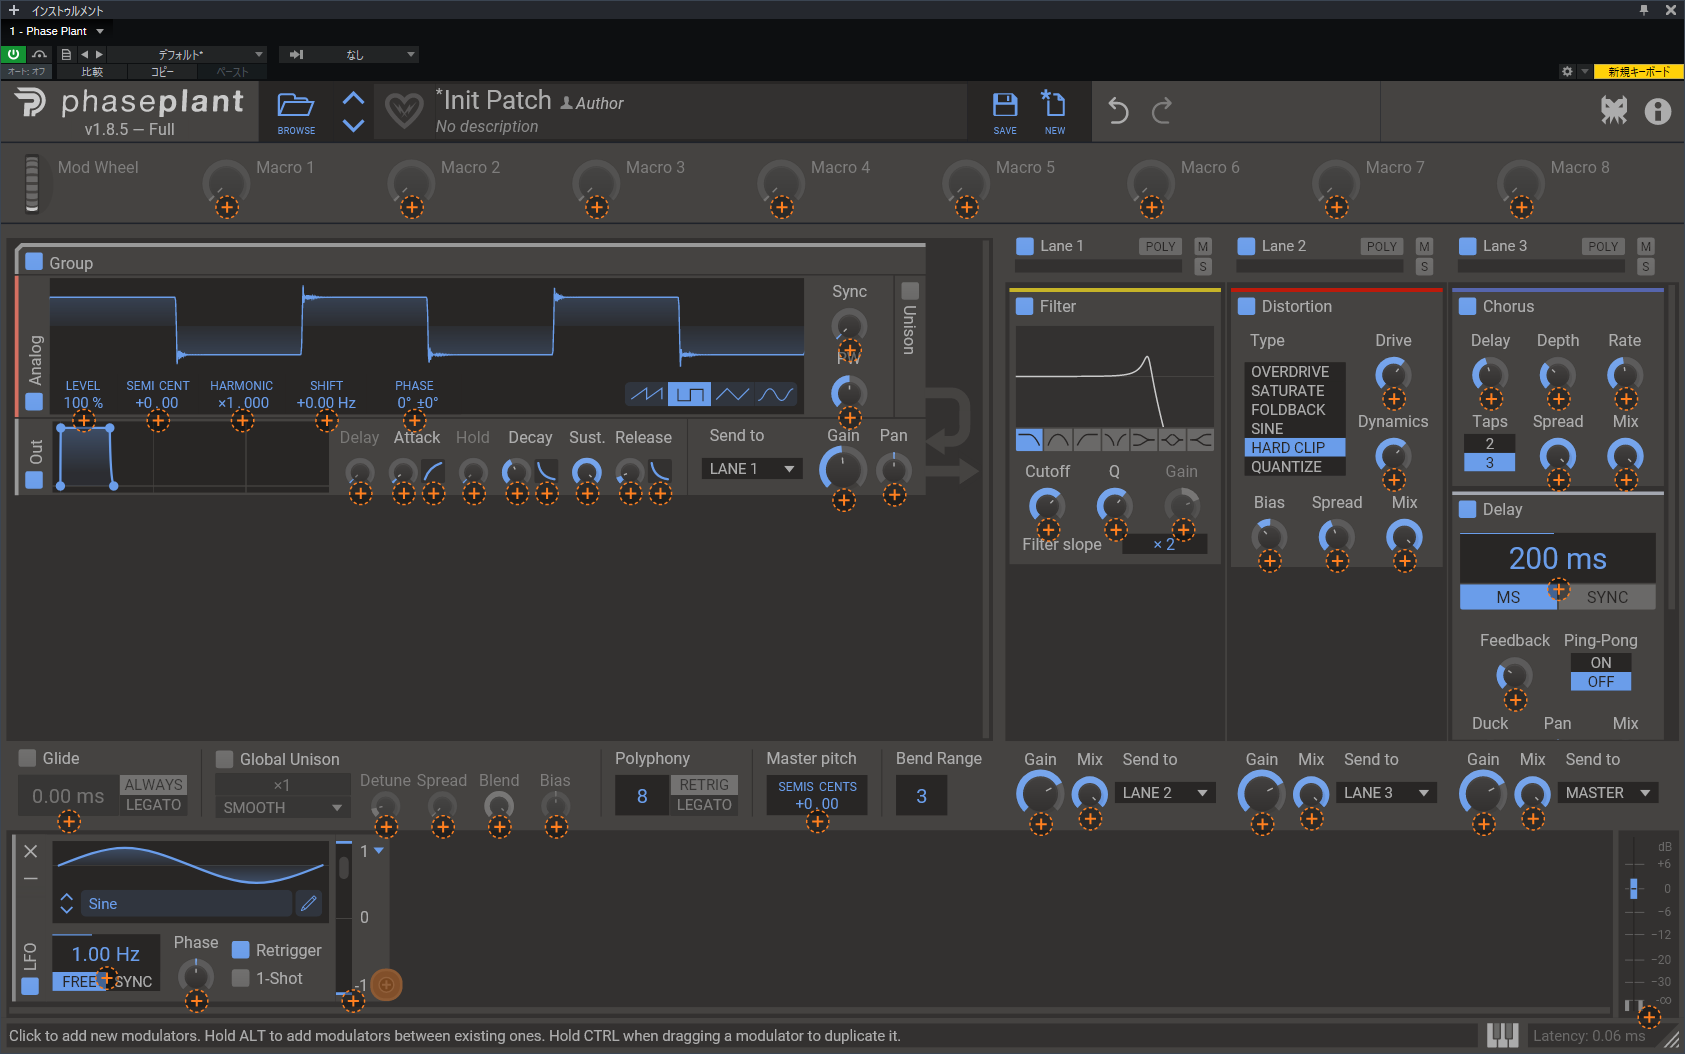Toggle the Lane 1 enable box
The image size is (1685, 1054).
1024,246
